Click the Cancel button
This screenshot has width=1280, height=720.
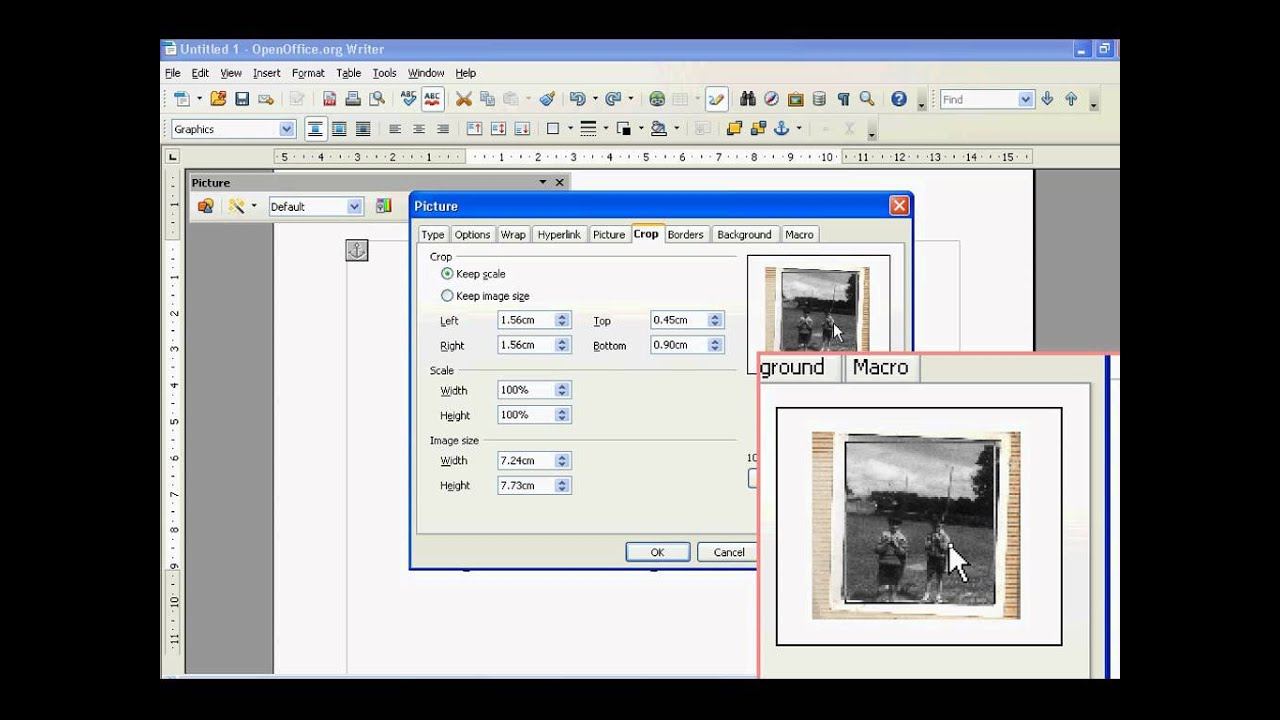[x=729, y=552]
